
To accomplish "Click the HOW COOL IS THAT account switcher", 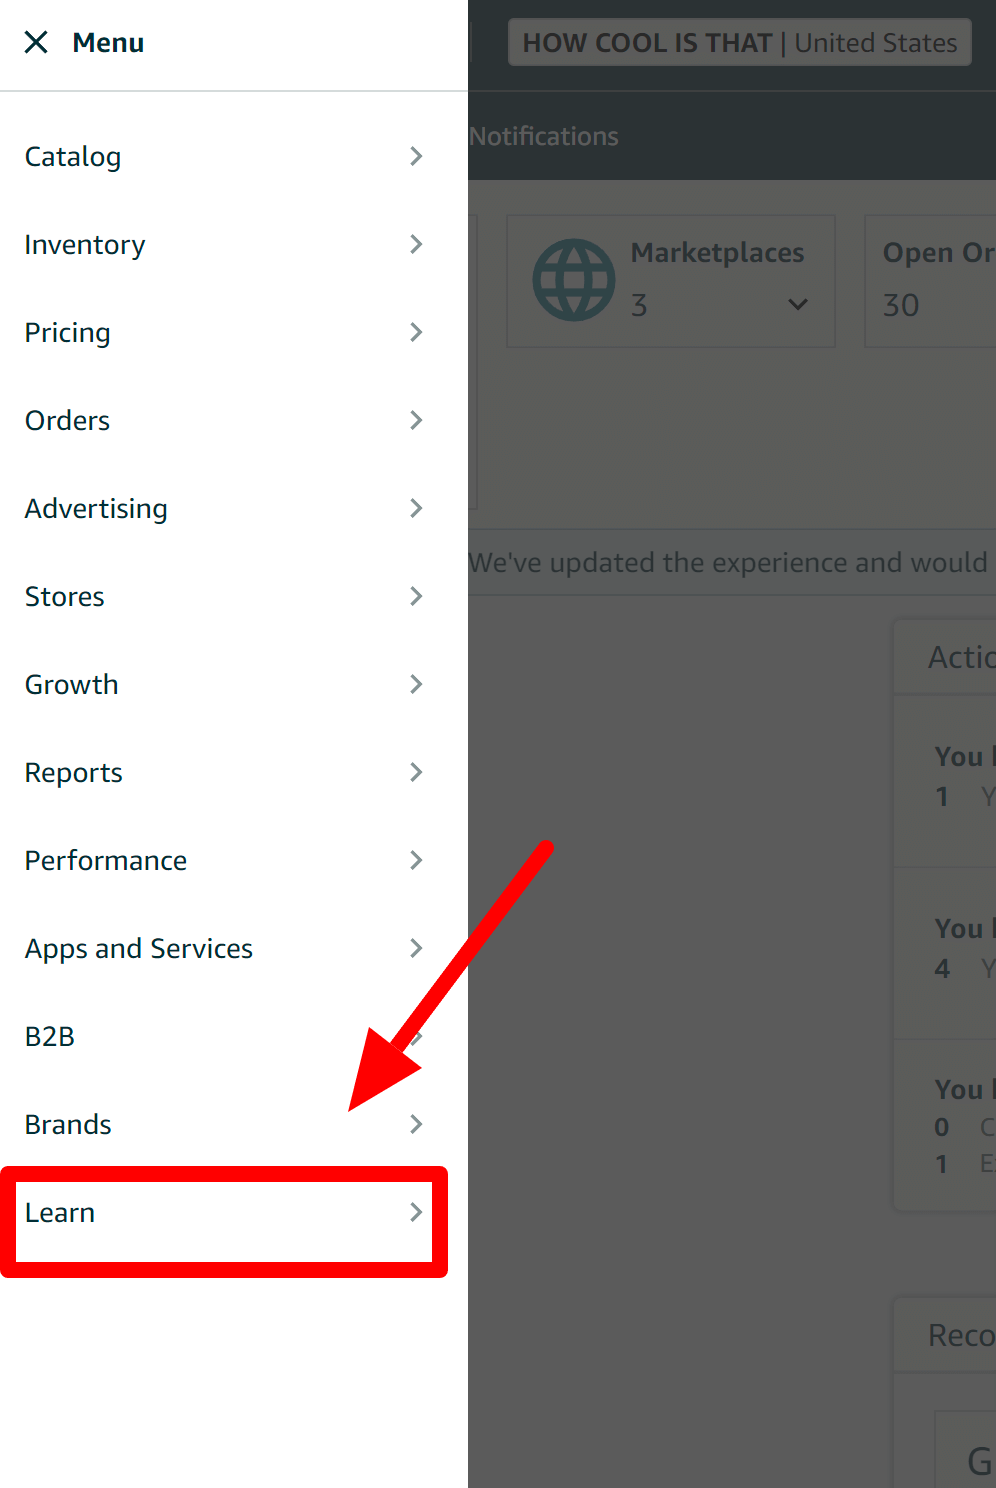I will tap(739, 43).
